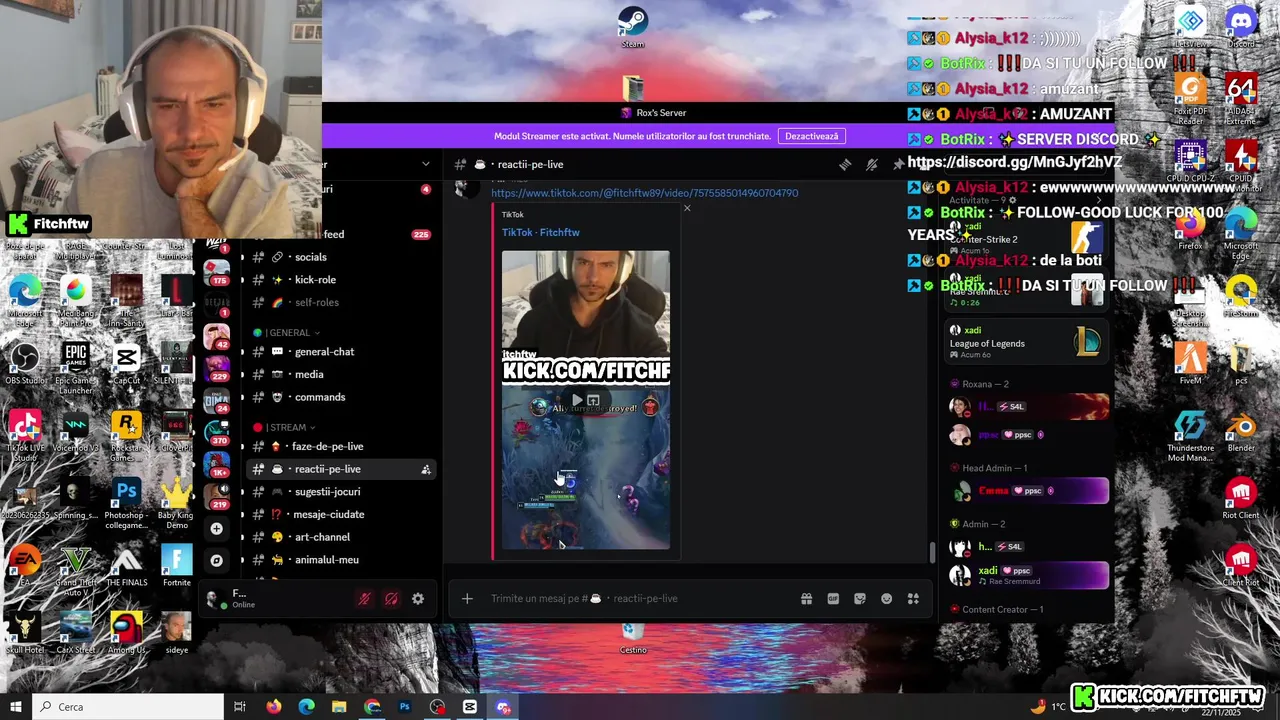Viewport: 1280px width, 720px height.
Task: Open pinned messages icon in header
Action: [x=898, y=164]
